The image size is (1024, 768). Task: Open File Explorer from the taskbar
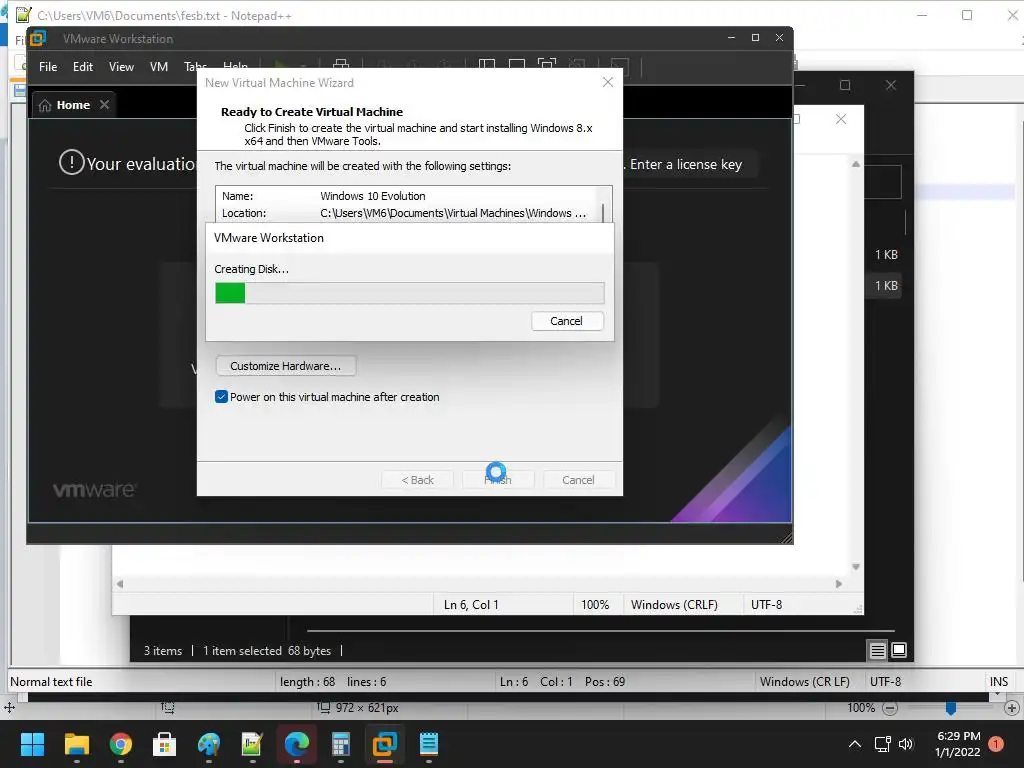coord(76,744)
